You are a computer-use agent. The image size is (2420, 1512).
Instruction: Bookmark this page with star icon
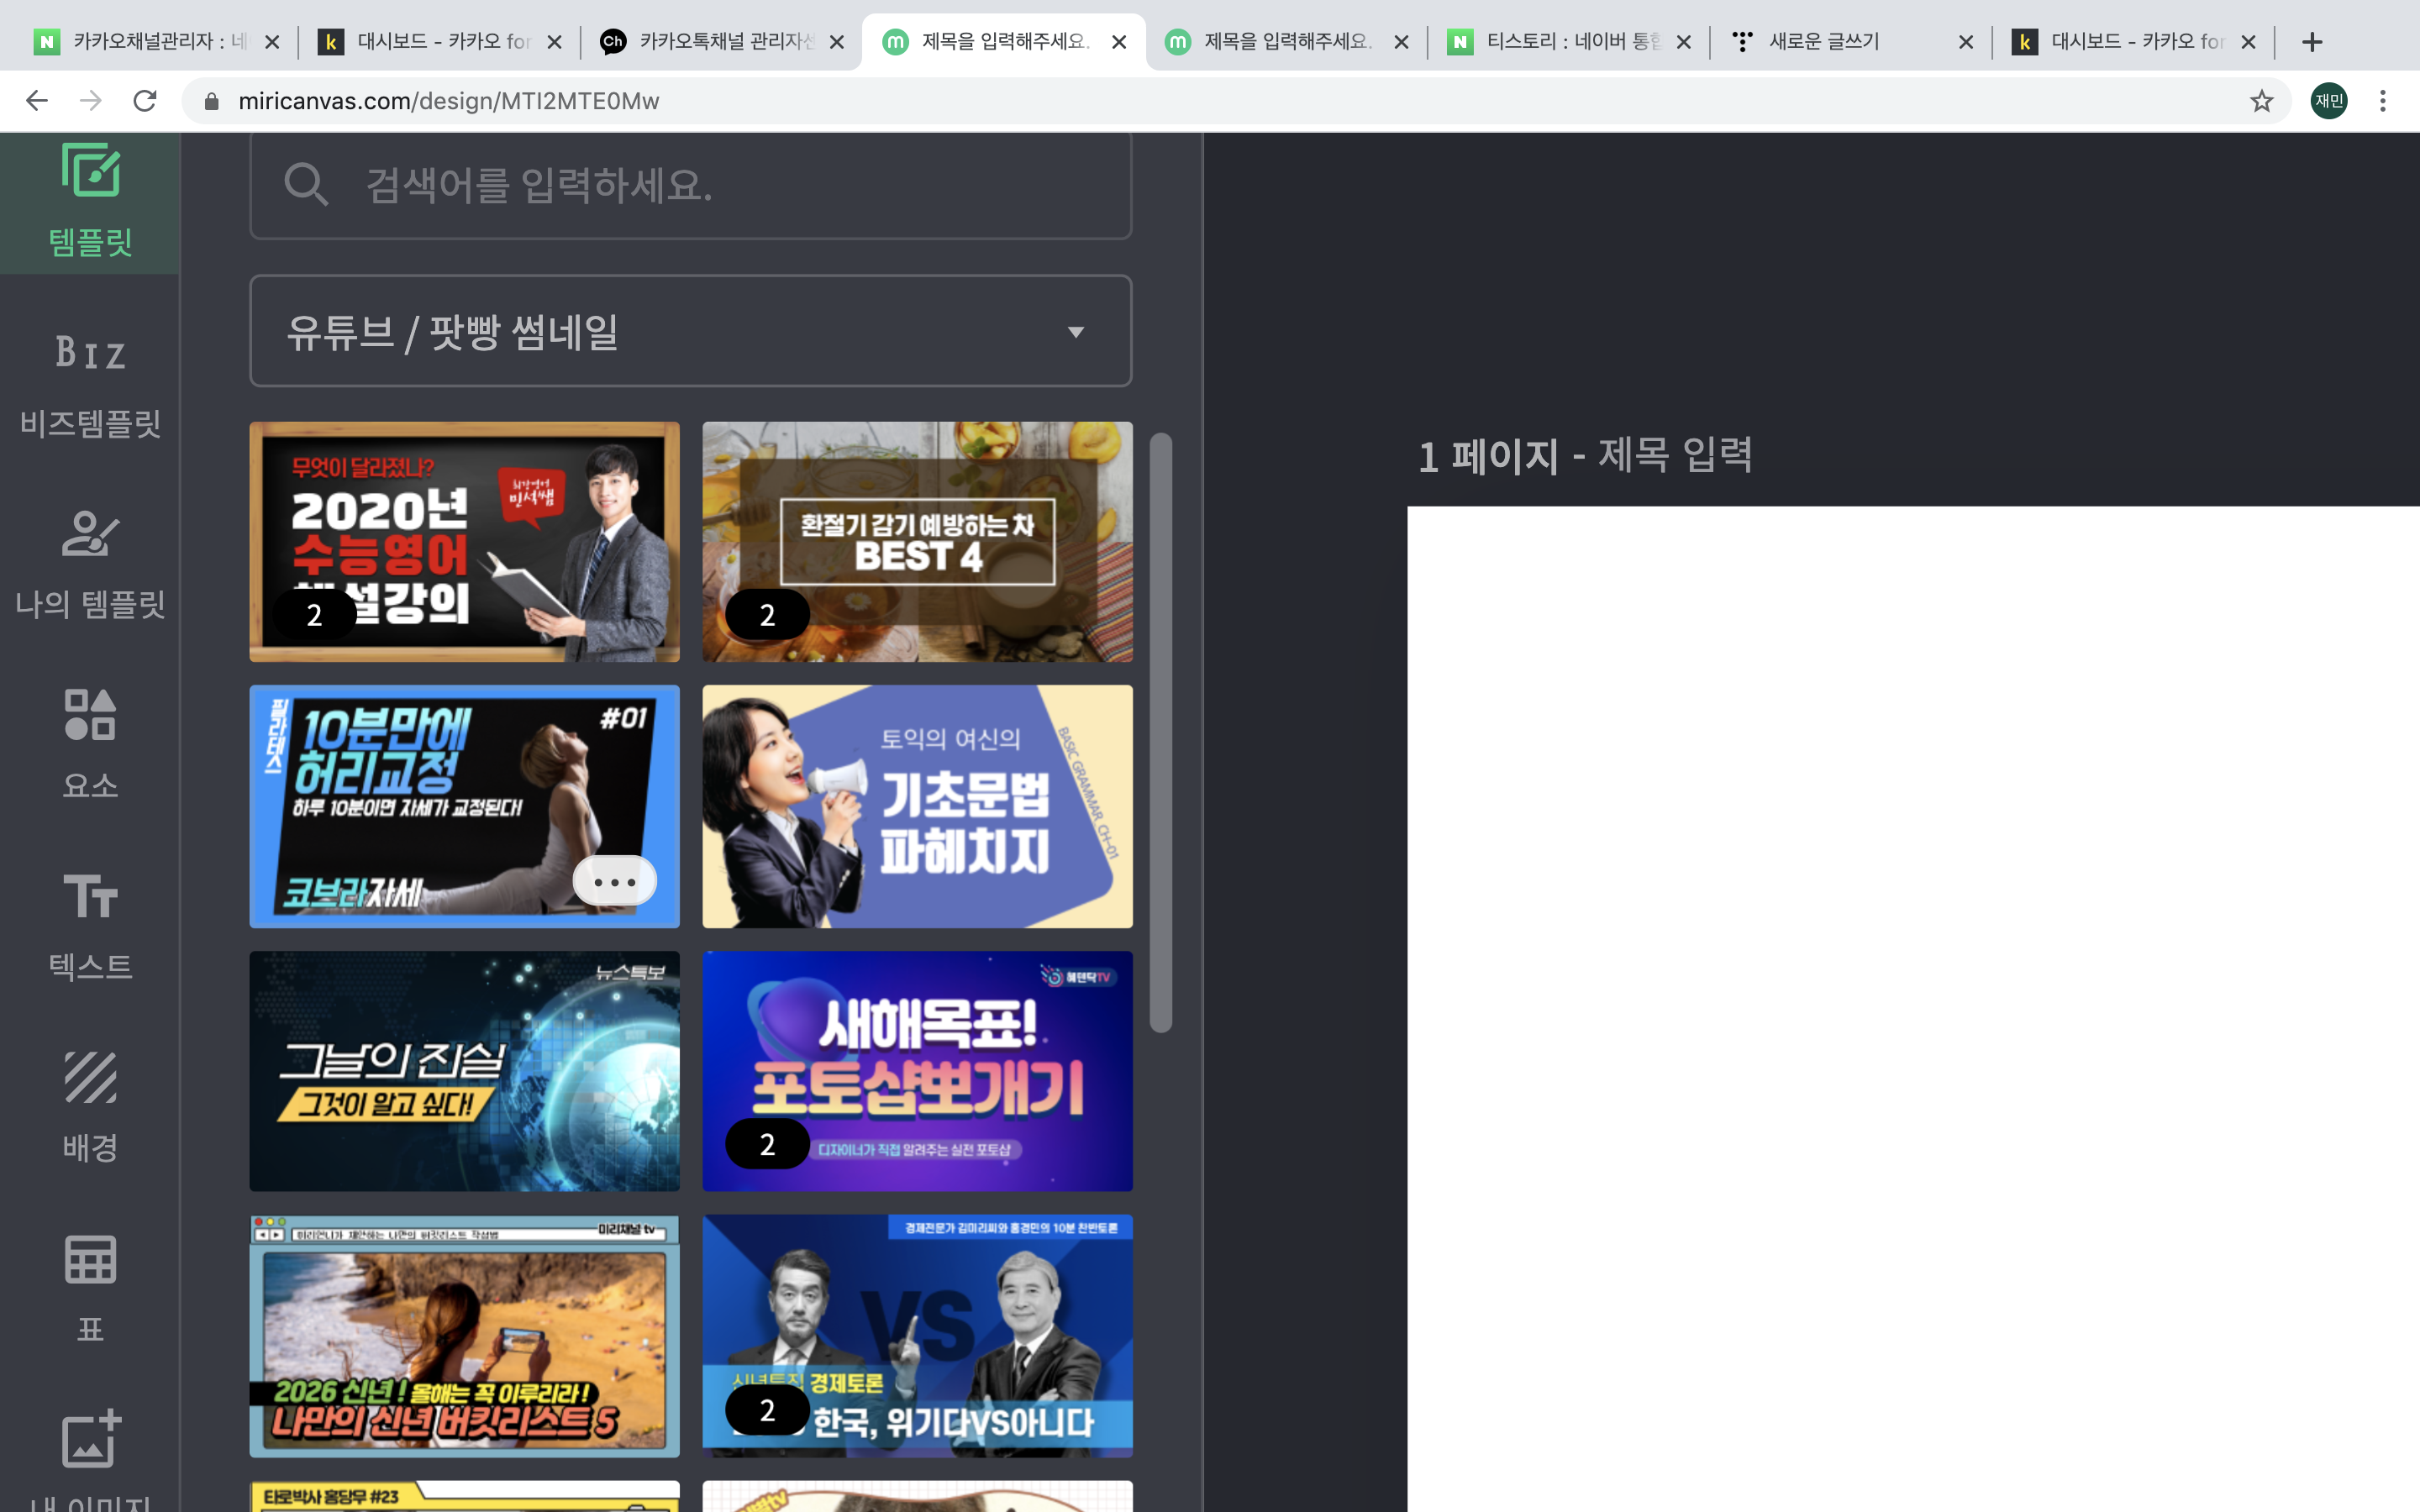(x=2261, y=101)
